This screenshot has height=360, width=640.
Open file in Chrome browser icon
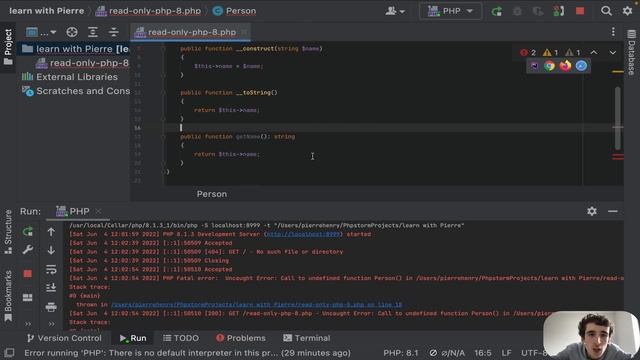point(550,66)
